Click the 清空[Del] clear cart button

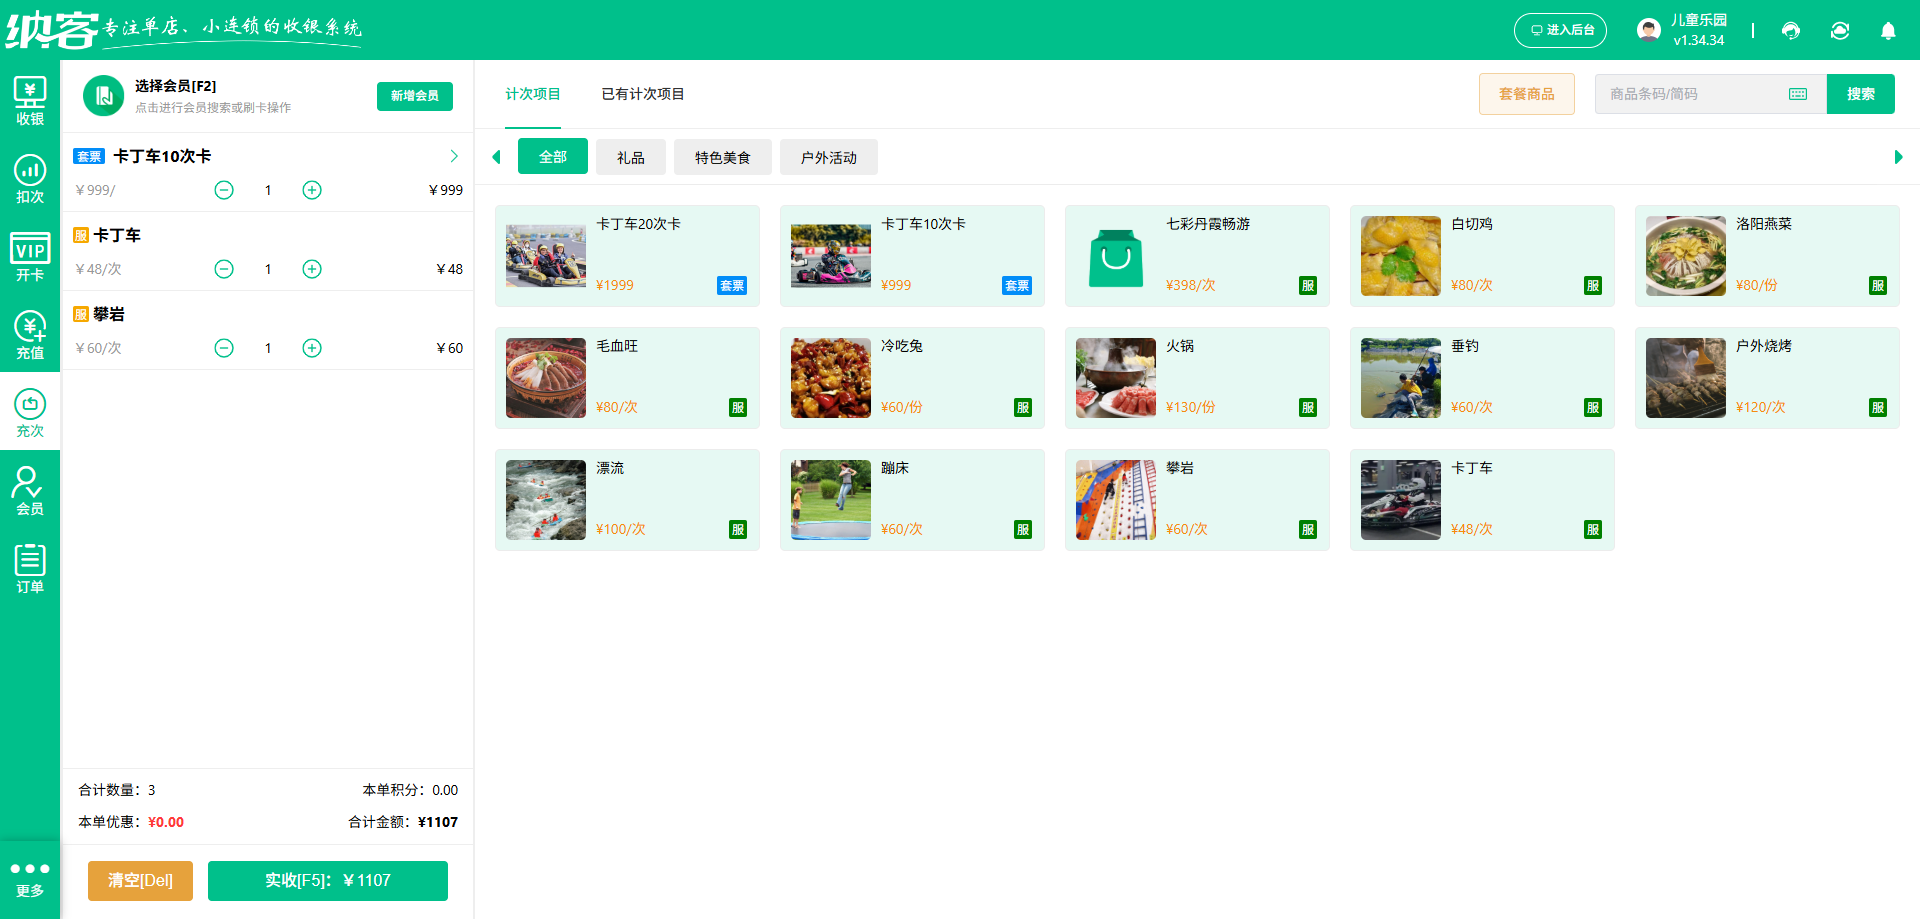click(140, 881)
